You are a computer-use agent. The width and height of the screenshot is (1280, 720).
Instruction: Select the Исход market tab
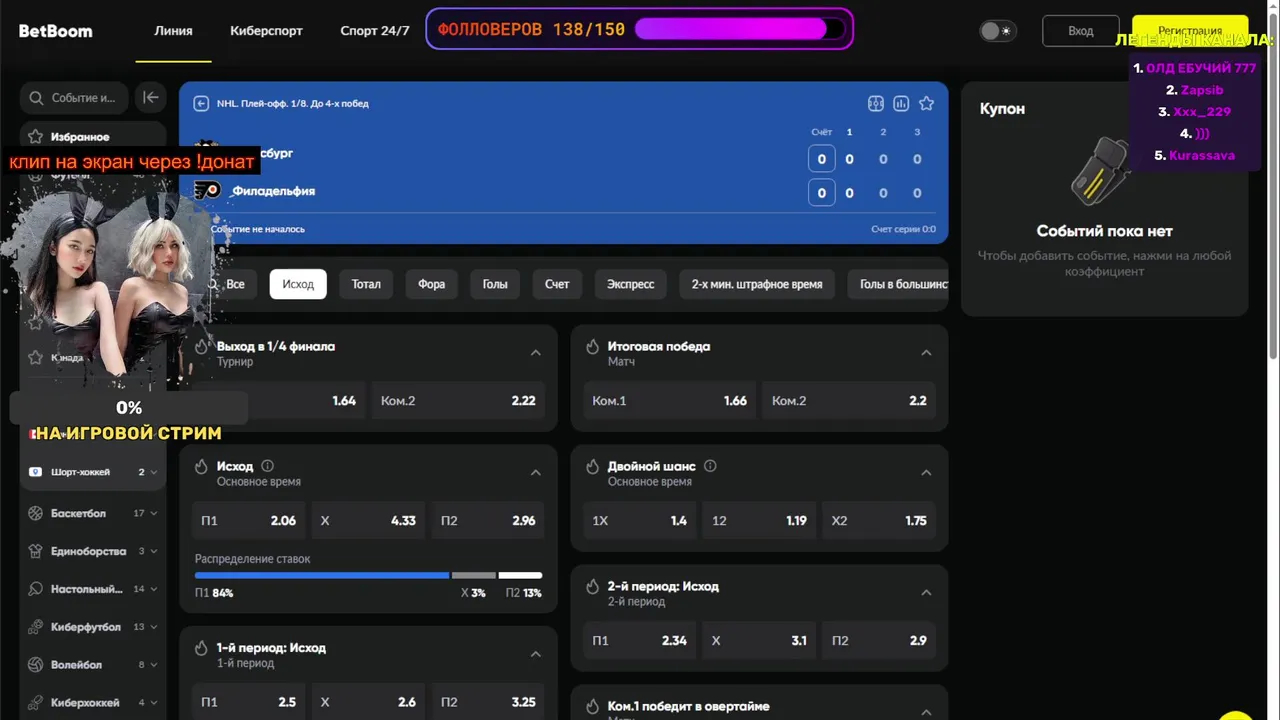pyautogui.click(x=298, y=284)
